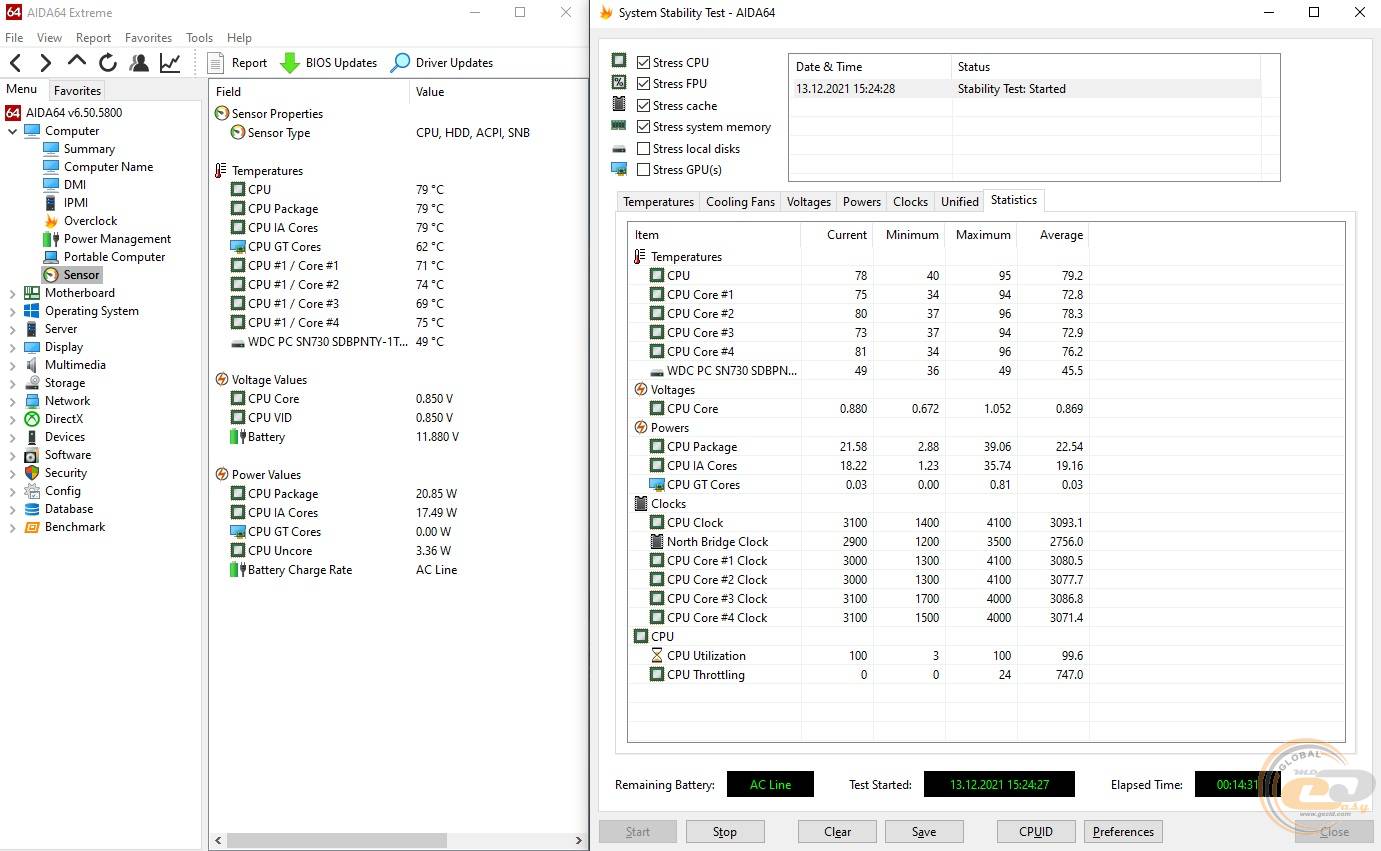Viewport: 1381px width, 851px height.
Task: Open the graph chart toolbar icon
Action: (x=171, y=63)
